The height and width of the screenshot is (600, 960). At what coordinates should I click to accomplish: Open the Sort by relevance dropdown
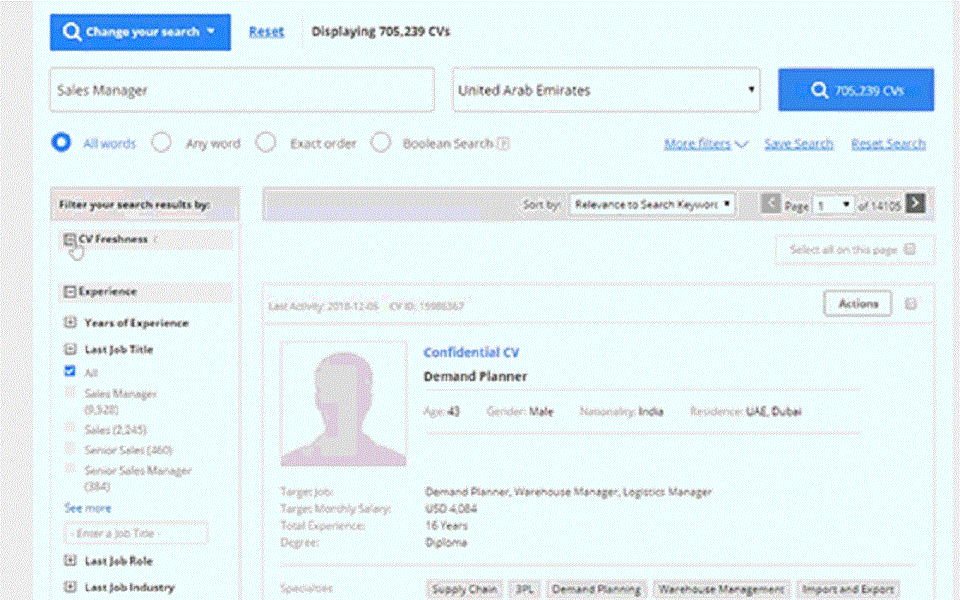651,203
